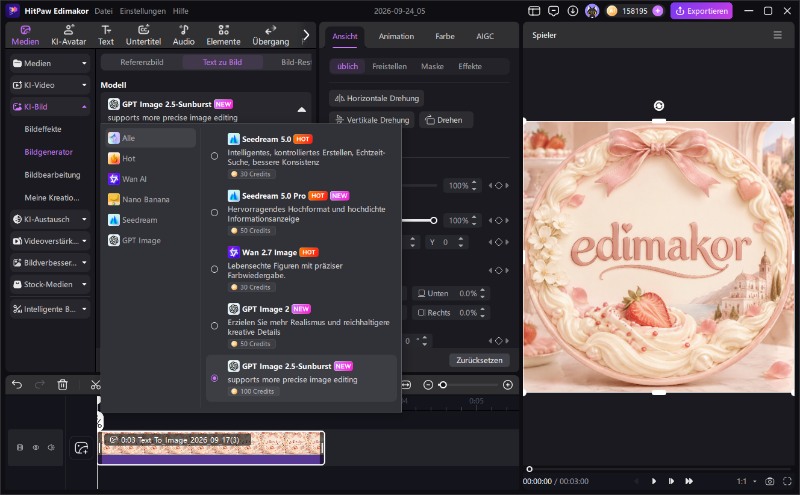The width and height of the screenshot is (800, 495).
Task: Click the rotate handle above the preview image
Action: point(659,106)
